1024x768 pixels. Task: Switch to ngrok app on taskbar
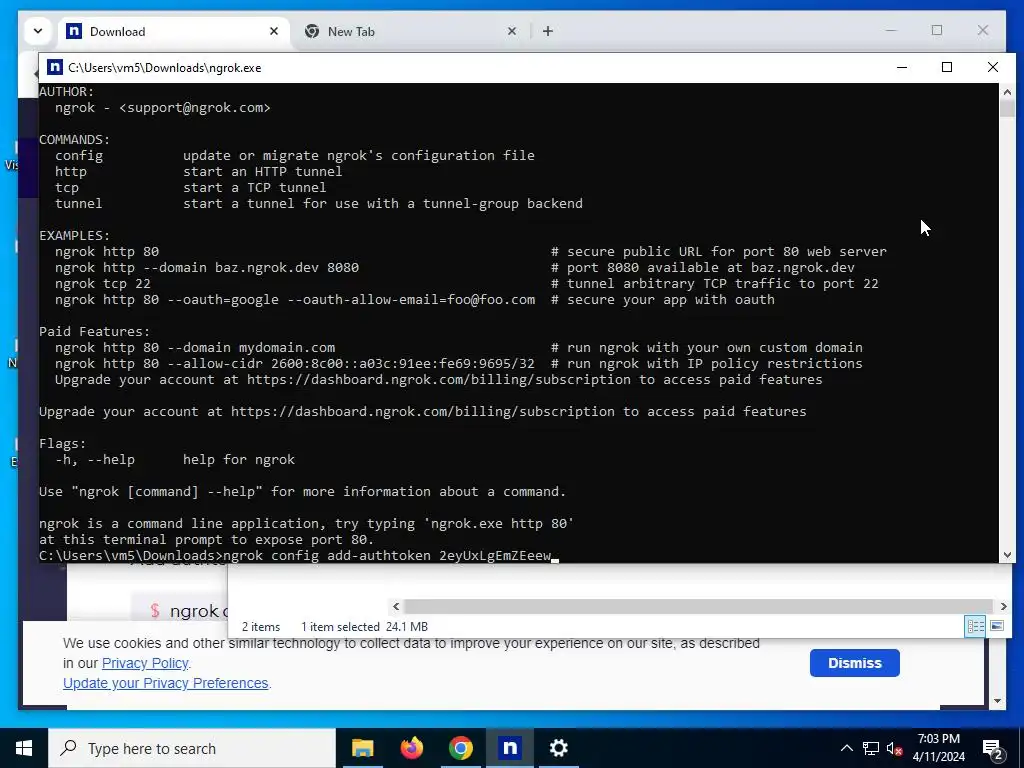click(x=509, y=748)
